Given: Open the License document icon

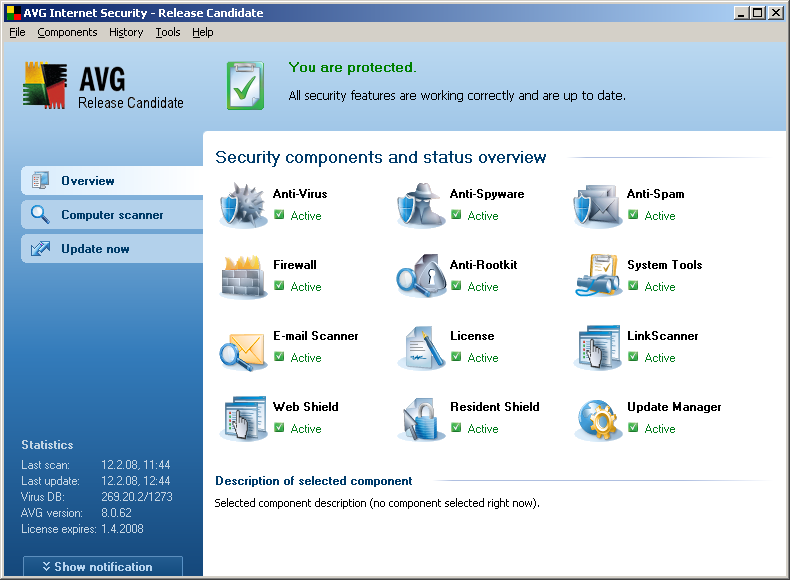Looking at the screenshot, I should coord(421,348).
